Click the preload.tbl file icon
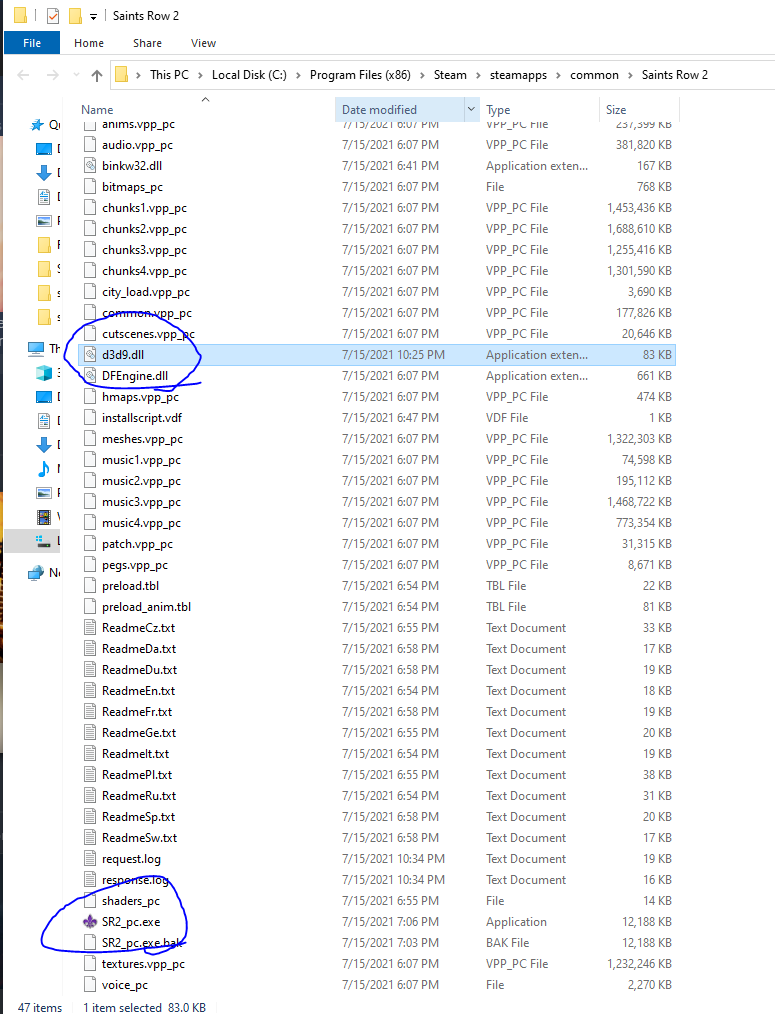Image resolution: width=775 pixels, height=1014 pixels. (x=91, y=586)
